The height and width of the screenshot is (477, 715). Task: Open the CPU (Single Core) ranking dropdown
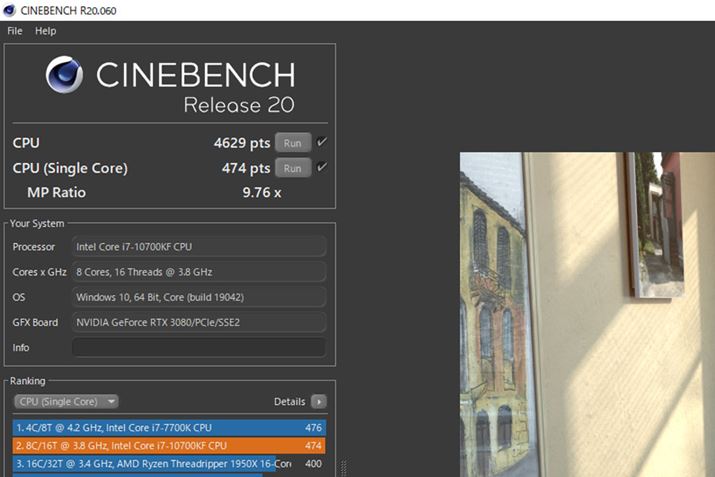pyautogui.click(x=66, y=401)
